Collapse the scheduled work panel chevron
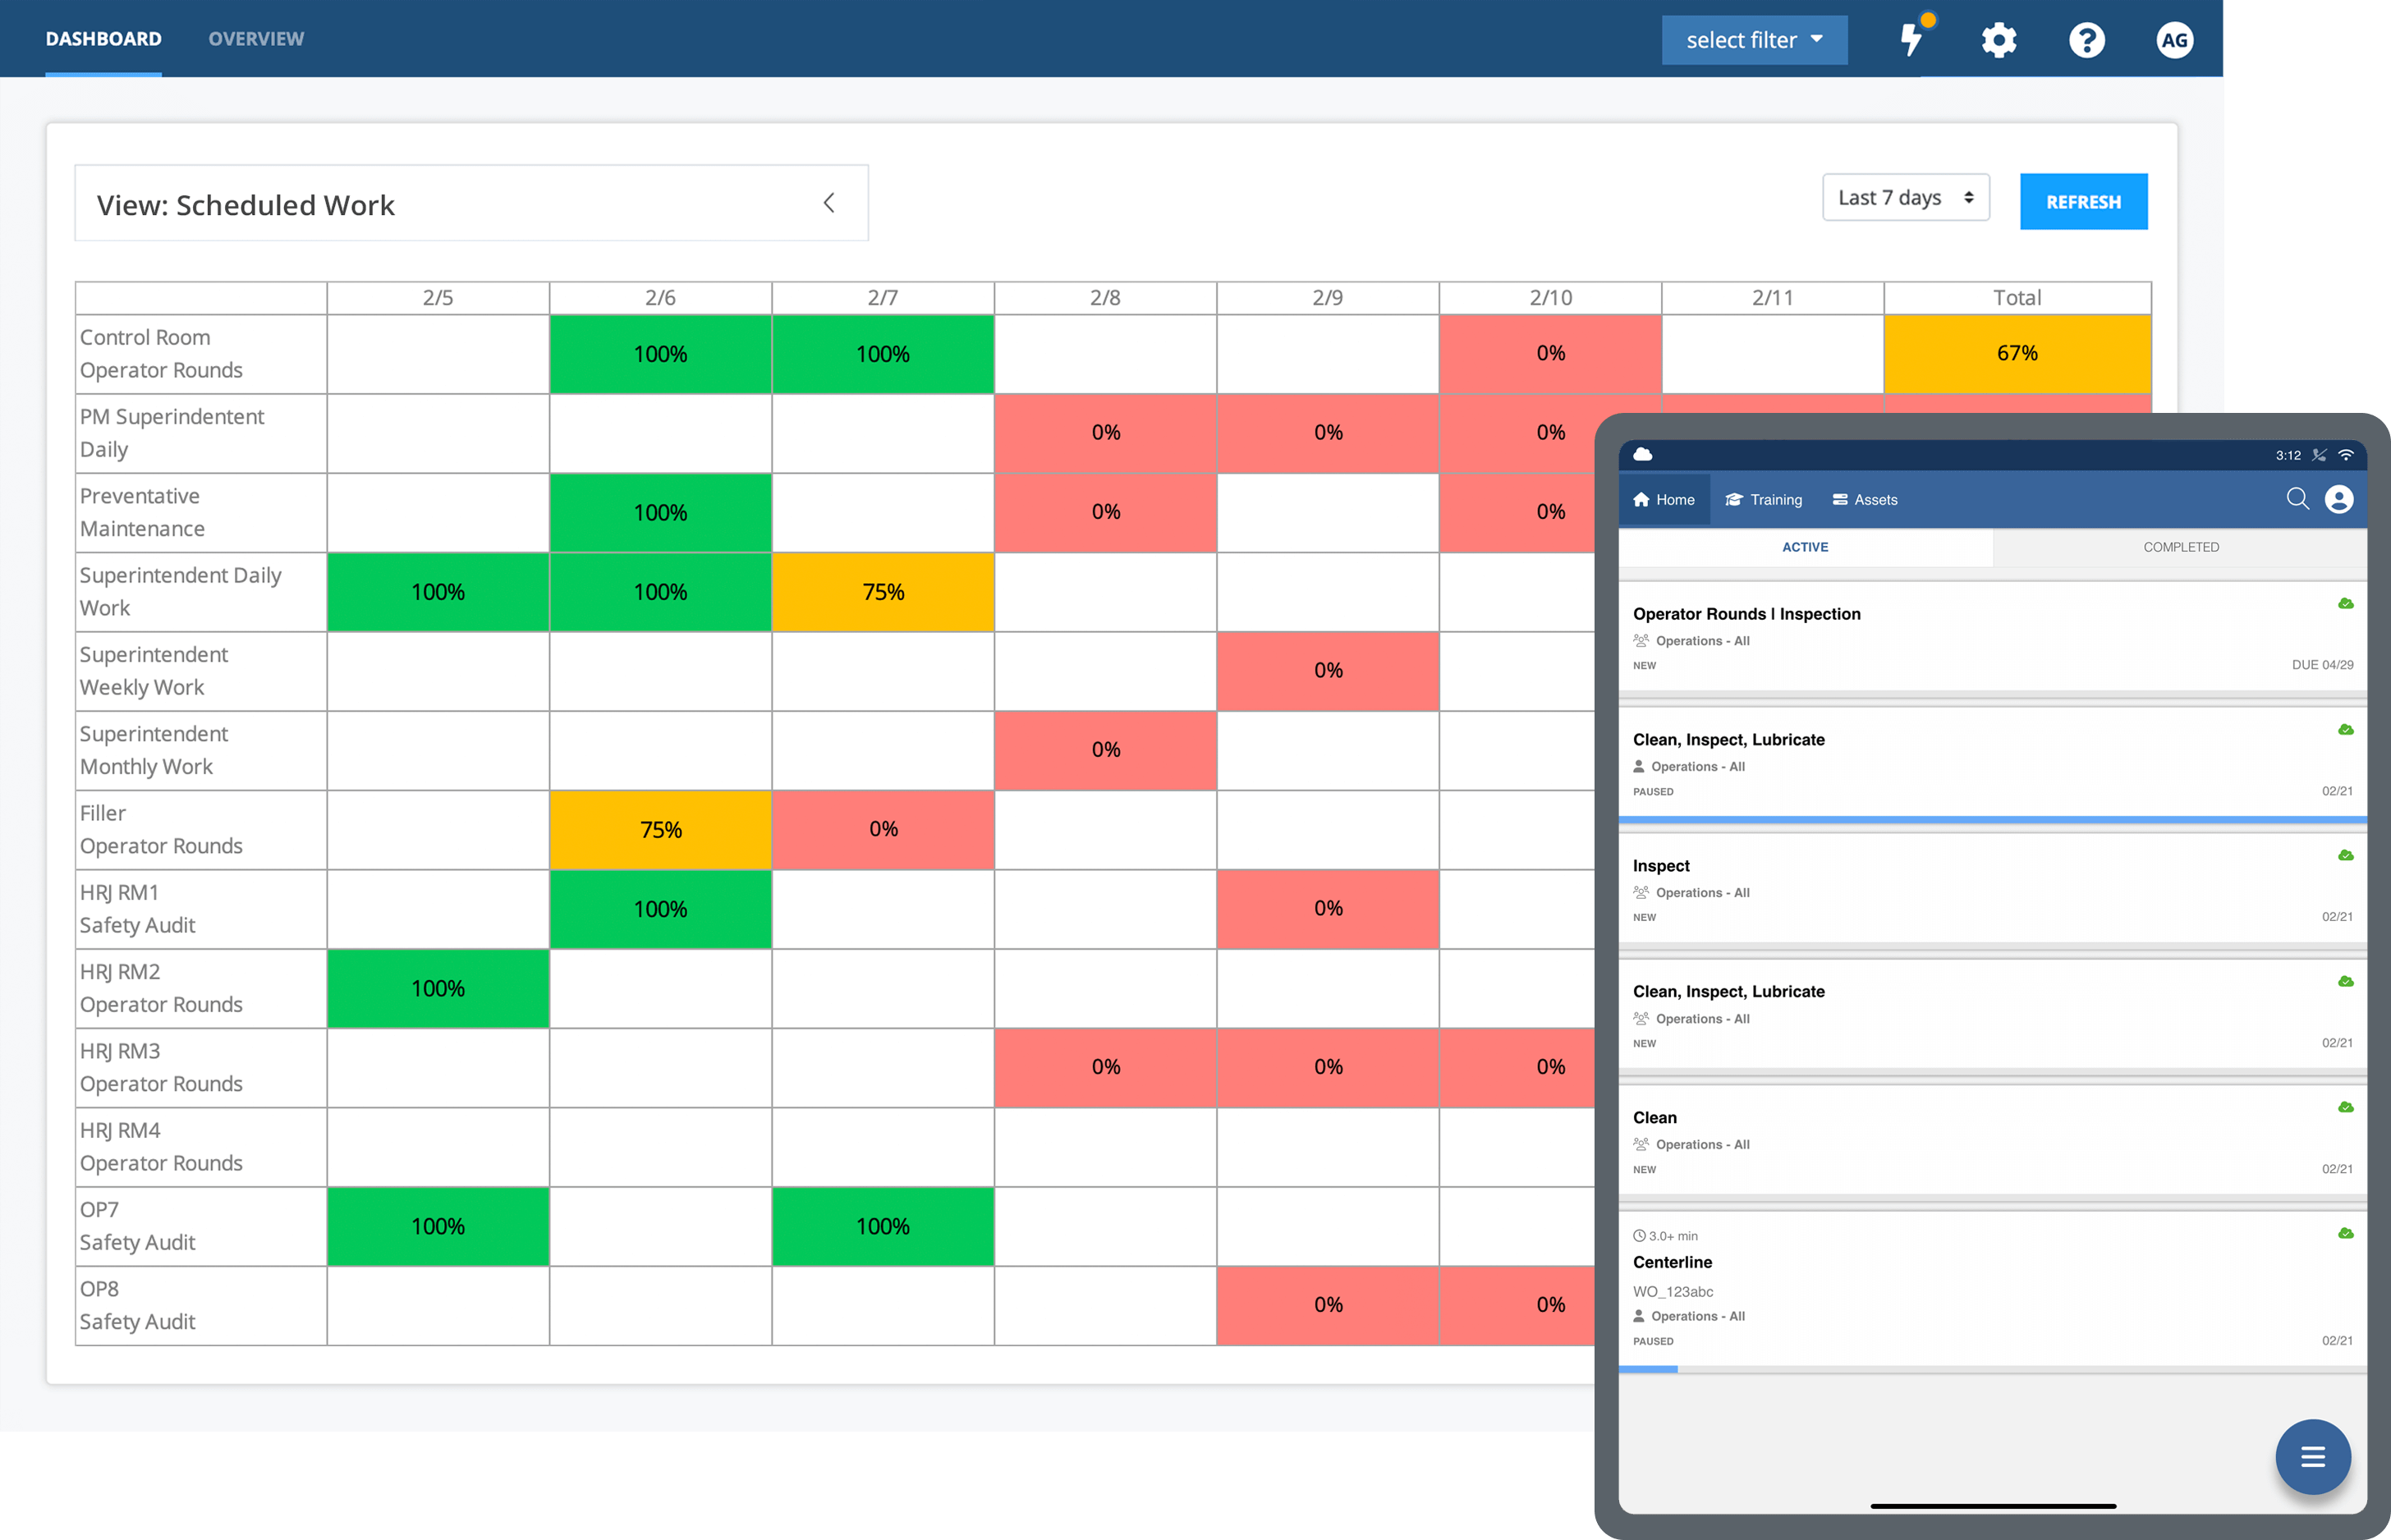The image size is (2391, 1540). (829, 202)
